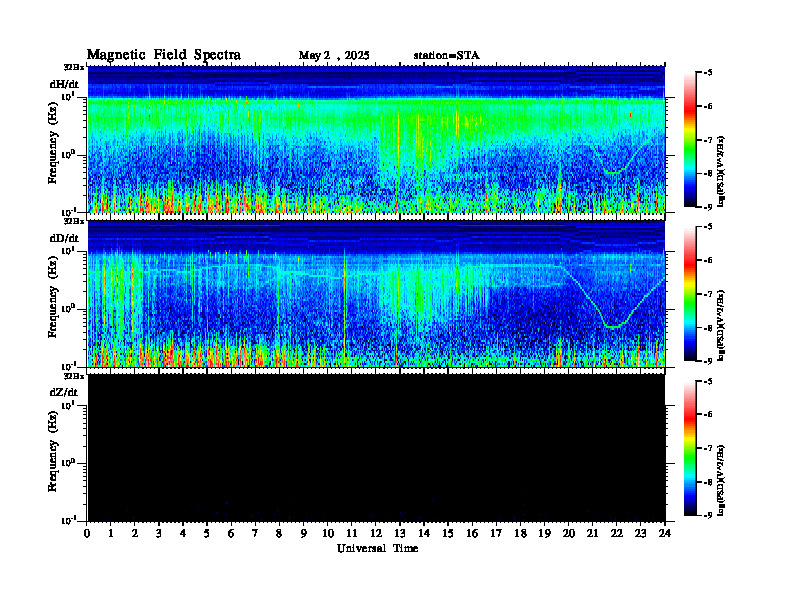Click hour tick label 9 on the time axis
This screenshot has width=792, height=612.
pos(304,534)
